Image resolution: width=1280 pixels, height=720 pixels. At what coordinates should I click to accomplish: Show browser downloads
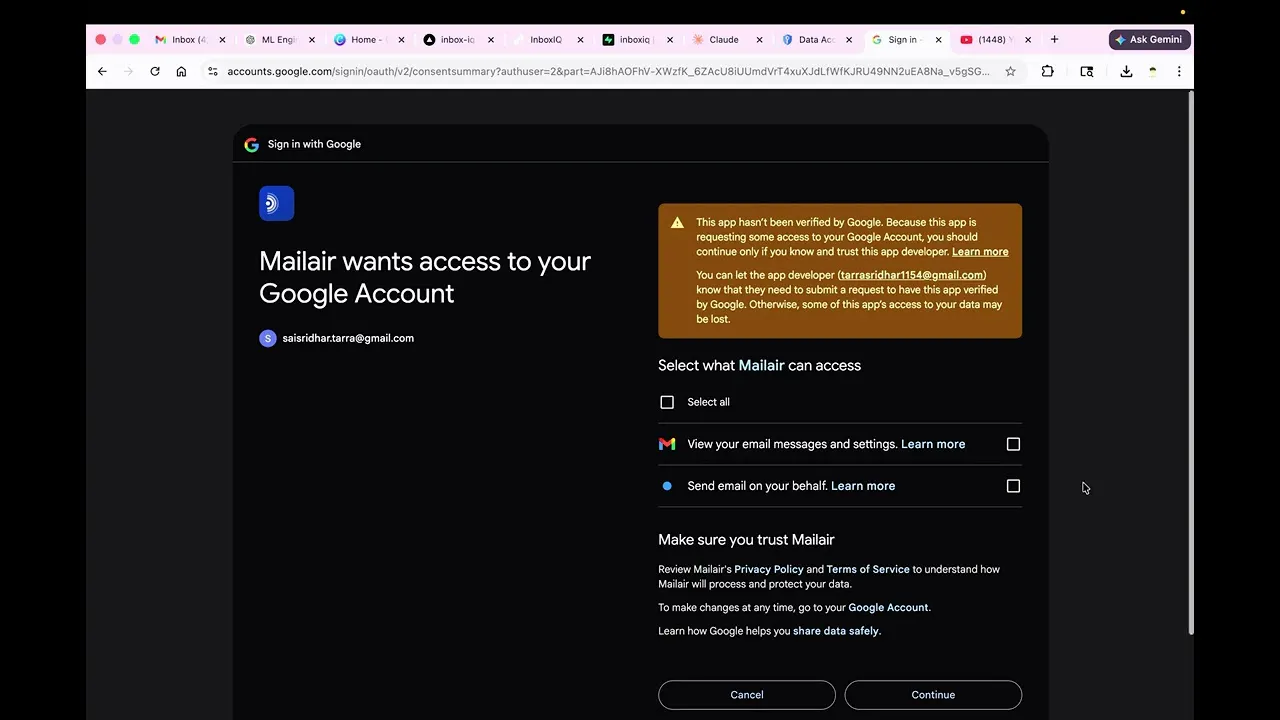pyautogui.click(x=1126, y=71)
